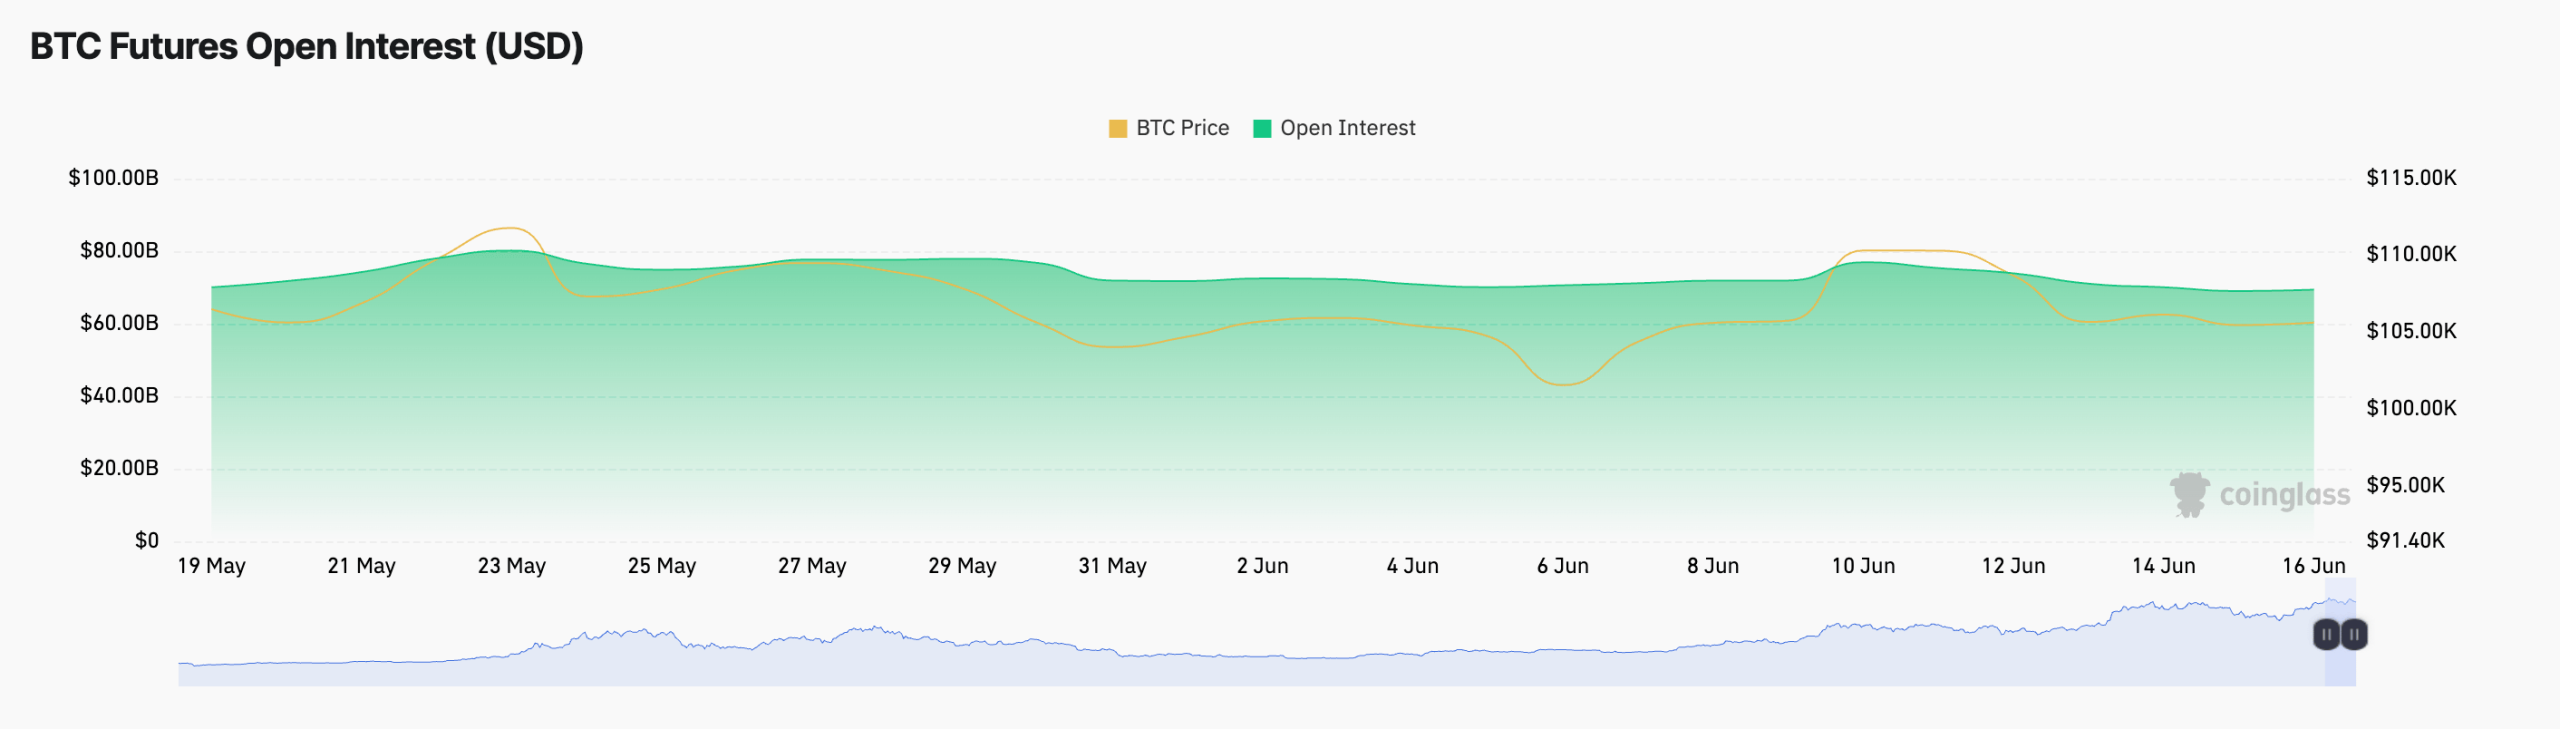2560x729 pixels.
Task: Click the 10 Jun date label
Action: 1863,566
